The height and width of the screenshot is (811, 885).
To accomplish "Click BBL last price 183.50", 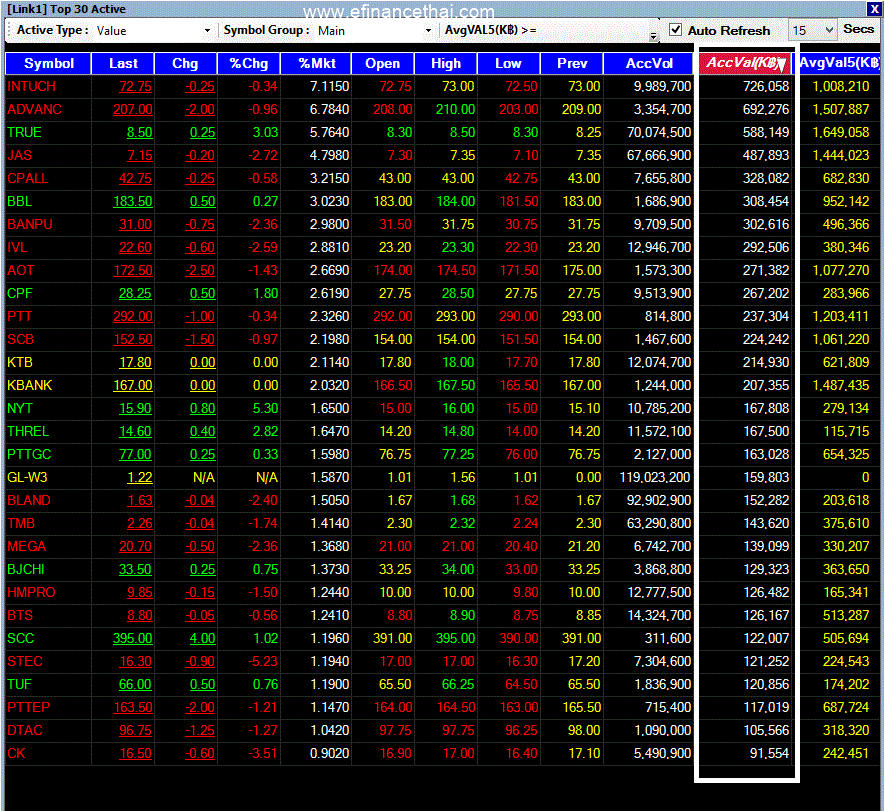I will point(133,201).
